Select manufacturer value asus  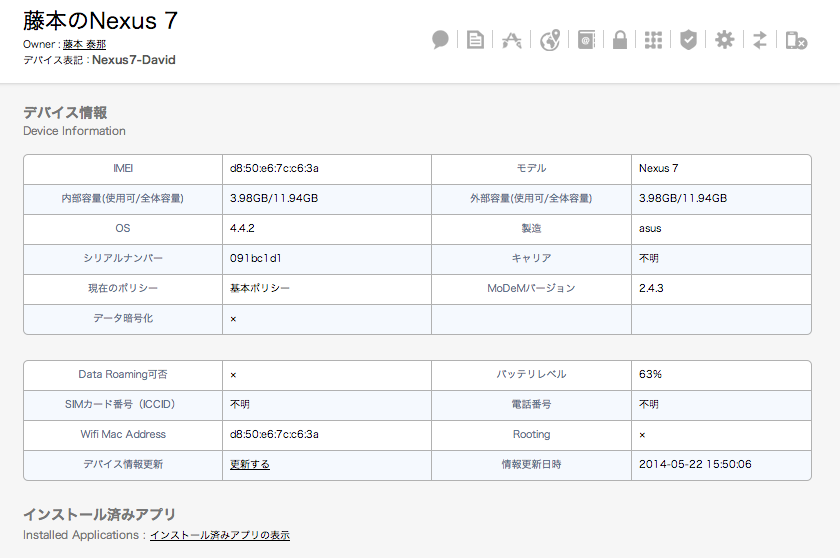[650, 228]
